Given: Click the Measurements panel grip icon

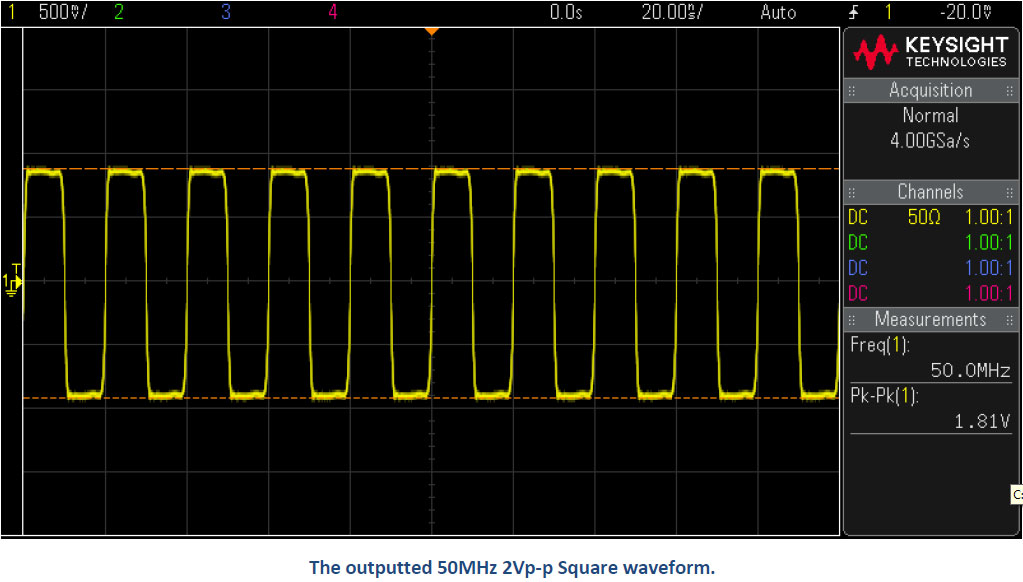Looking at the screenshot, I should point(853,319).
